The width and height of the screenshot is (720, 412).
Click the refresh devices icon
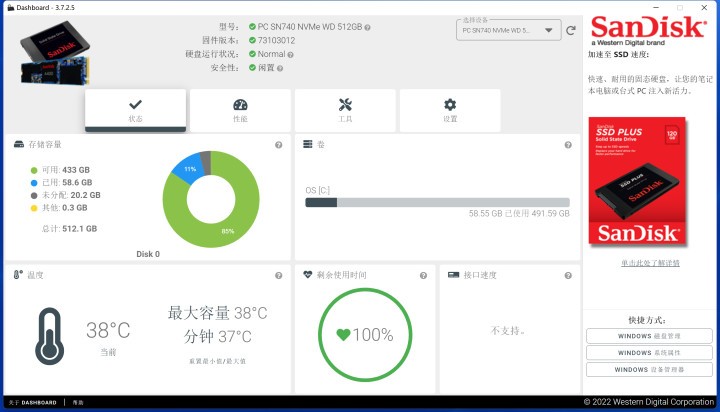tap(571, 30)
